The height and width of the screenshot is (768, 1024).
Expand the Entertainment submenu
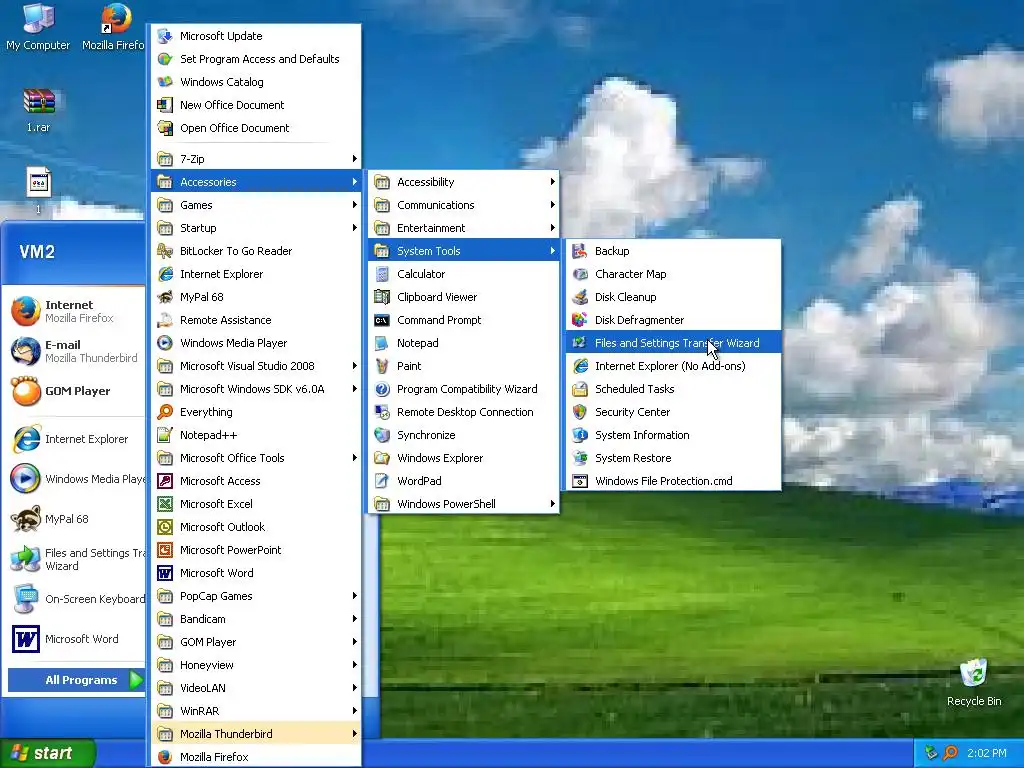pyautogui.click(x=464, y=227)
